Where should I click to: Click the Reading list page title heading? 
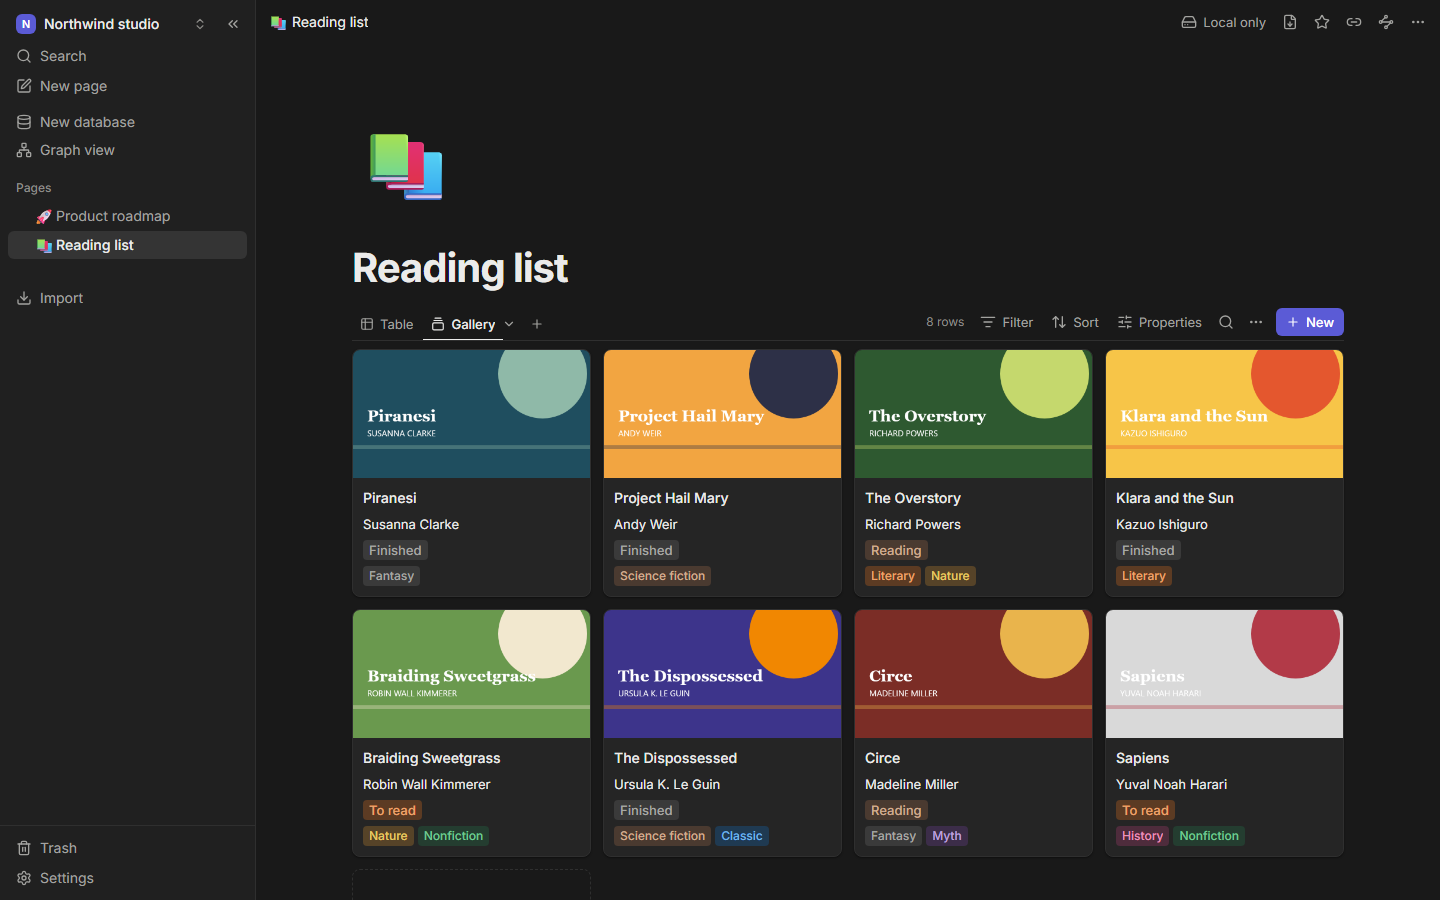point(460,268)
